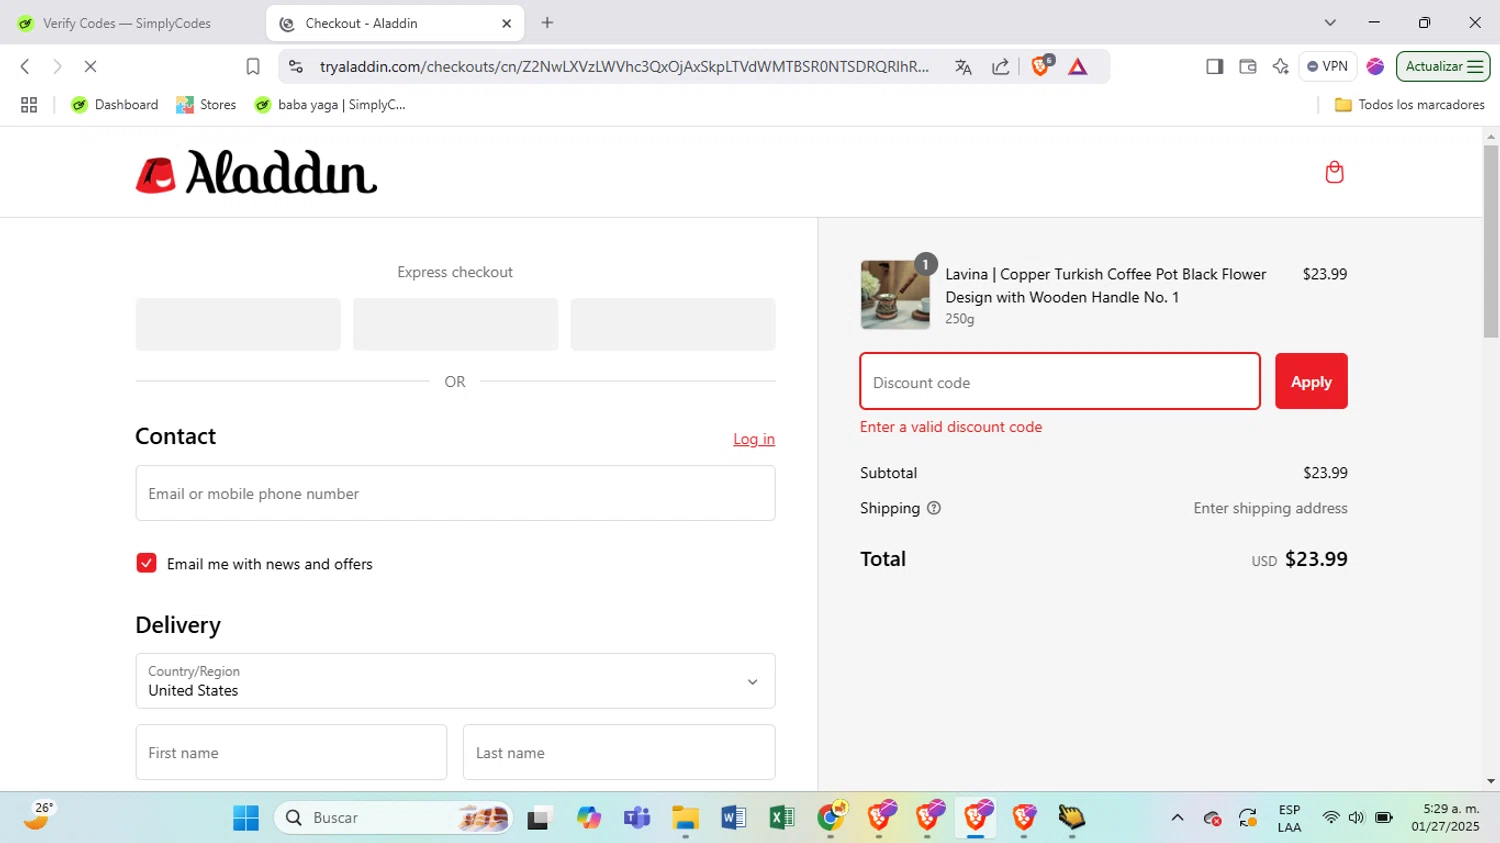Screen dimensions: 1500x843
Task: Click the First name field
Action: 291,752
